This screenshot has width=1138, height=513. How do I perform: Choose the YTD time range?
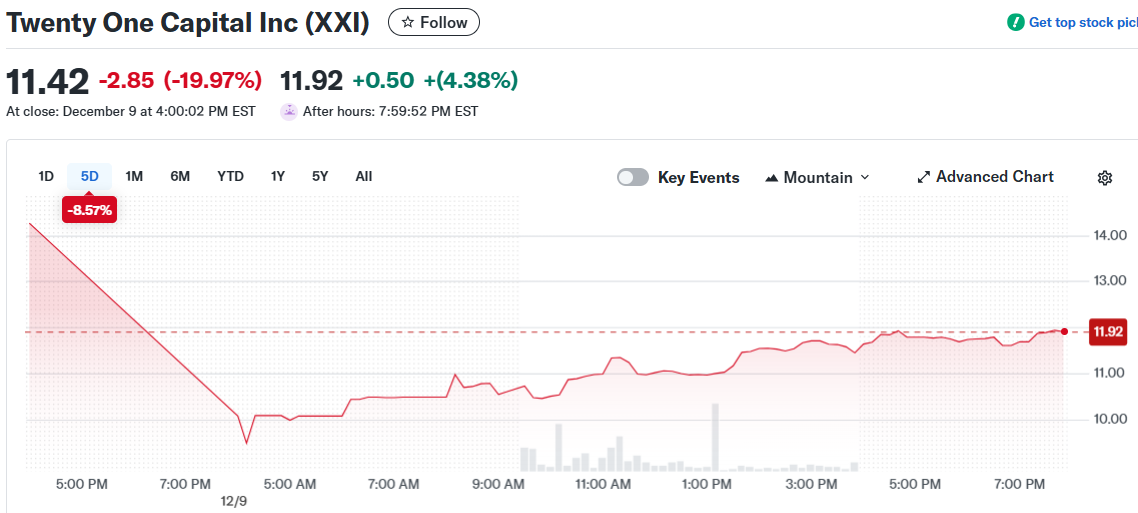[230, 176]
